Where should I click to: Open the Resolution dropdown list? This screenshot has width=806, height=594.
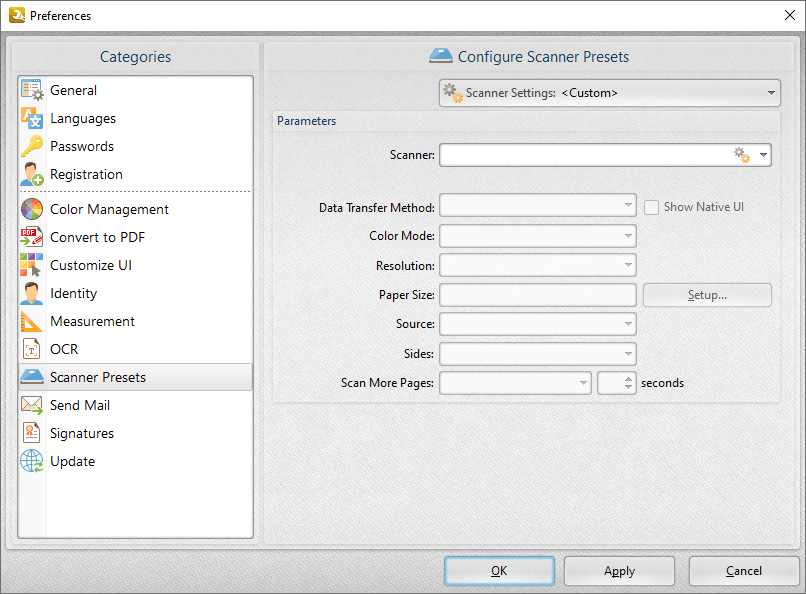(538, 265)
